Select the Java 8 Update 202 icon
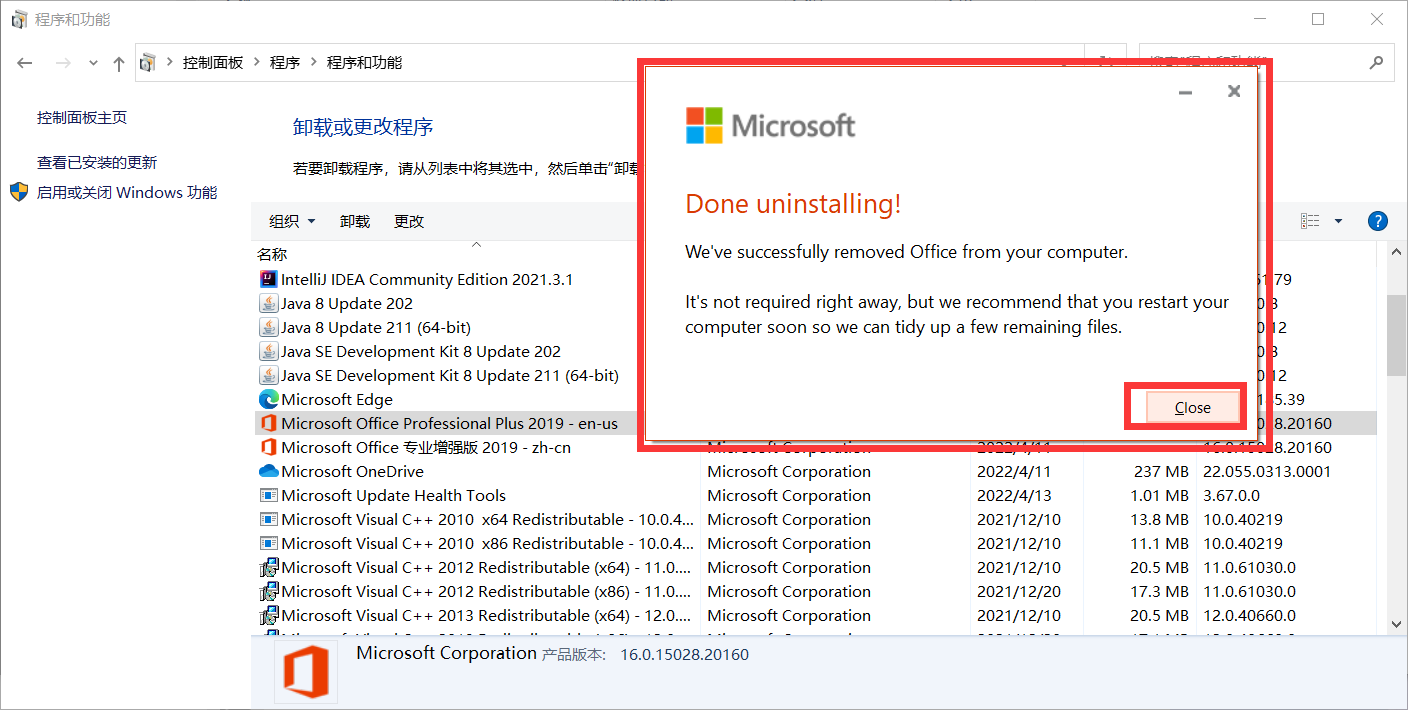The width and height of the screenshot is (1408, 710). (x=268, y=303)
